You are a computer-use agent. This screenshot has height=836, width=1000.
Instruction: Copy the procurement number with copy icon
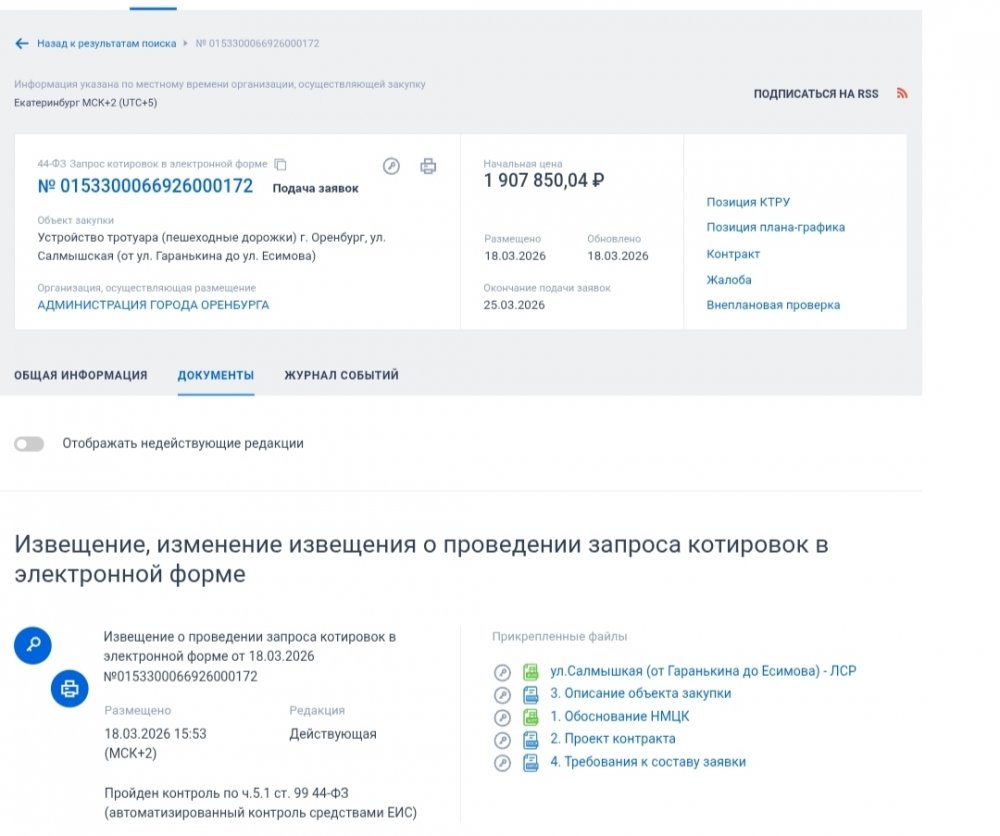281,164
